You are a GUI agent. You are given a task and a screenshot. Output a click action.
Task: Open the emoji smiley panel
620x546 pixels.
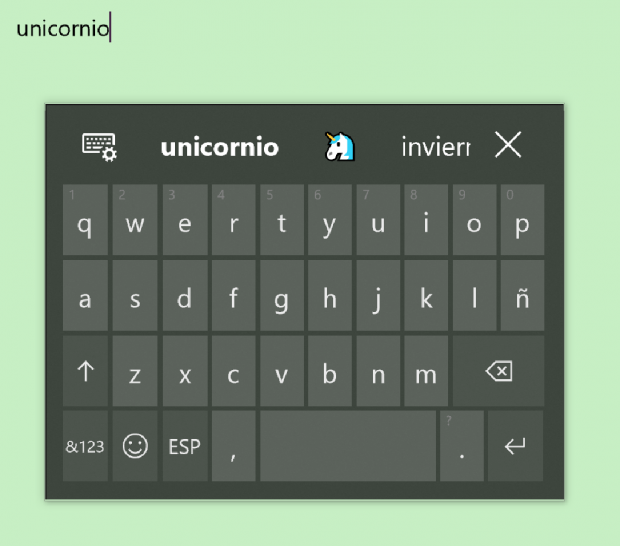coord(135,446)
